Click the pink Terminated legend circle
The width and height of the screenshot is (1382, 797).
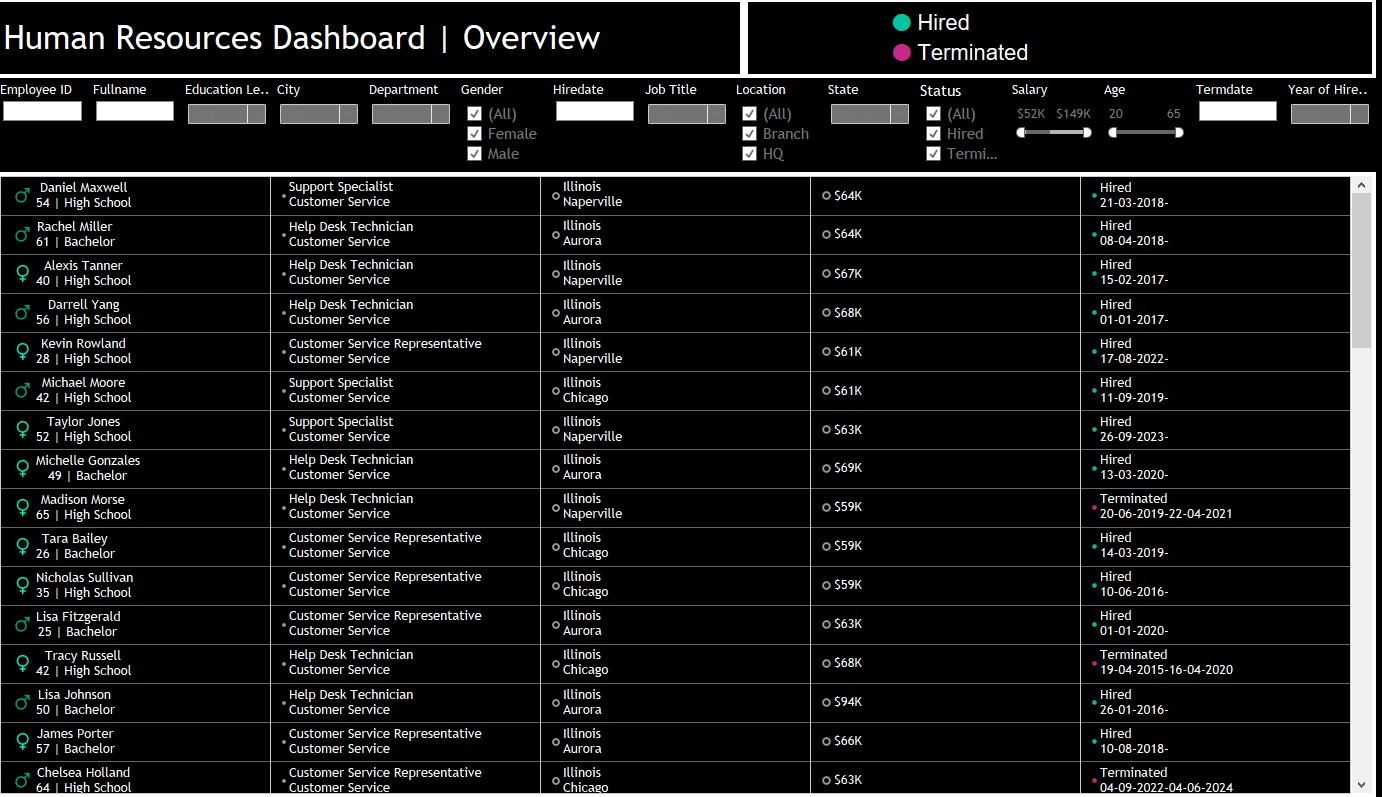[x=902, y=53]
